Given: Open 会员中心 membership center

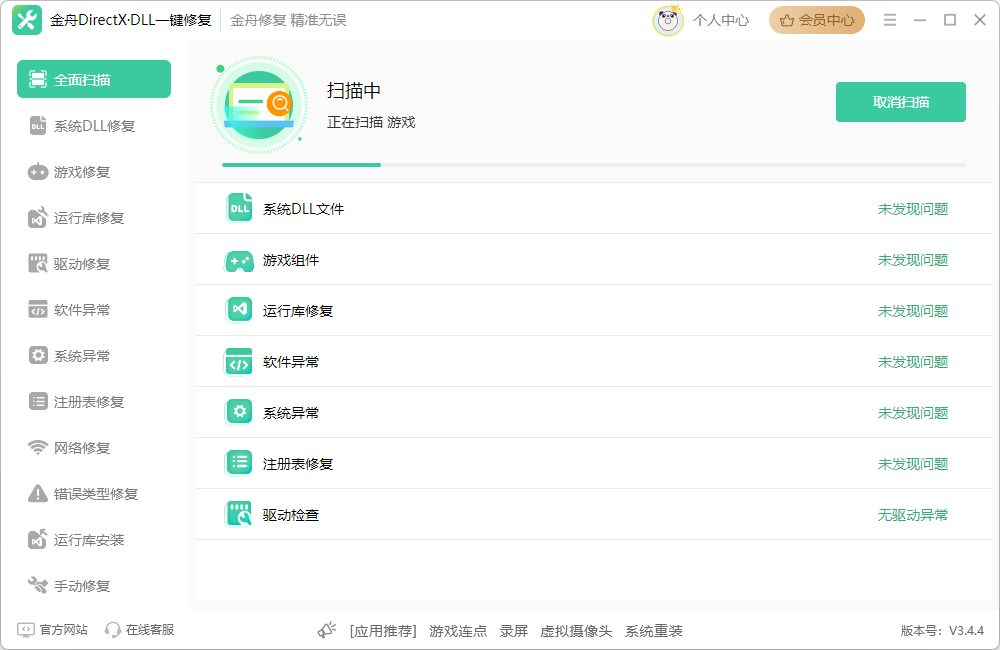Looking at the screenshot, I should click(817, 19).
